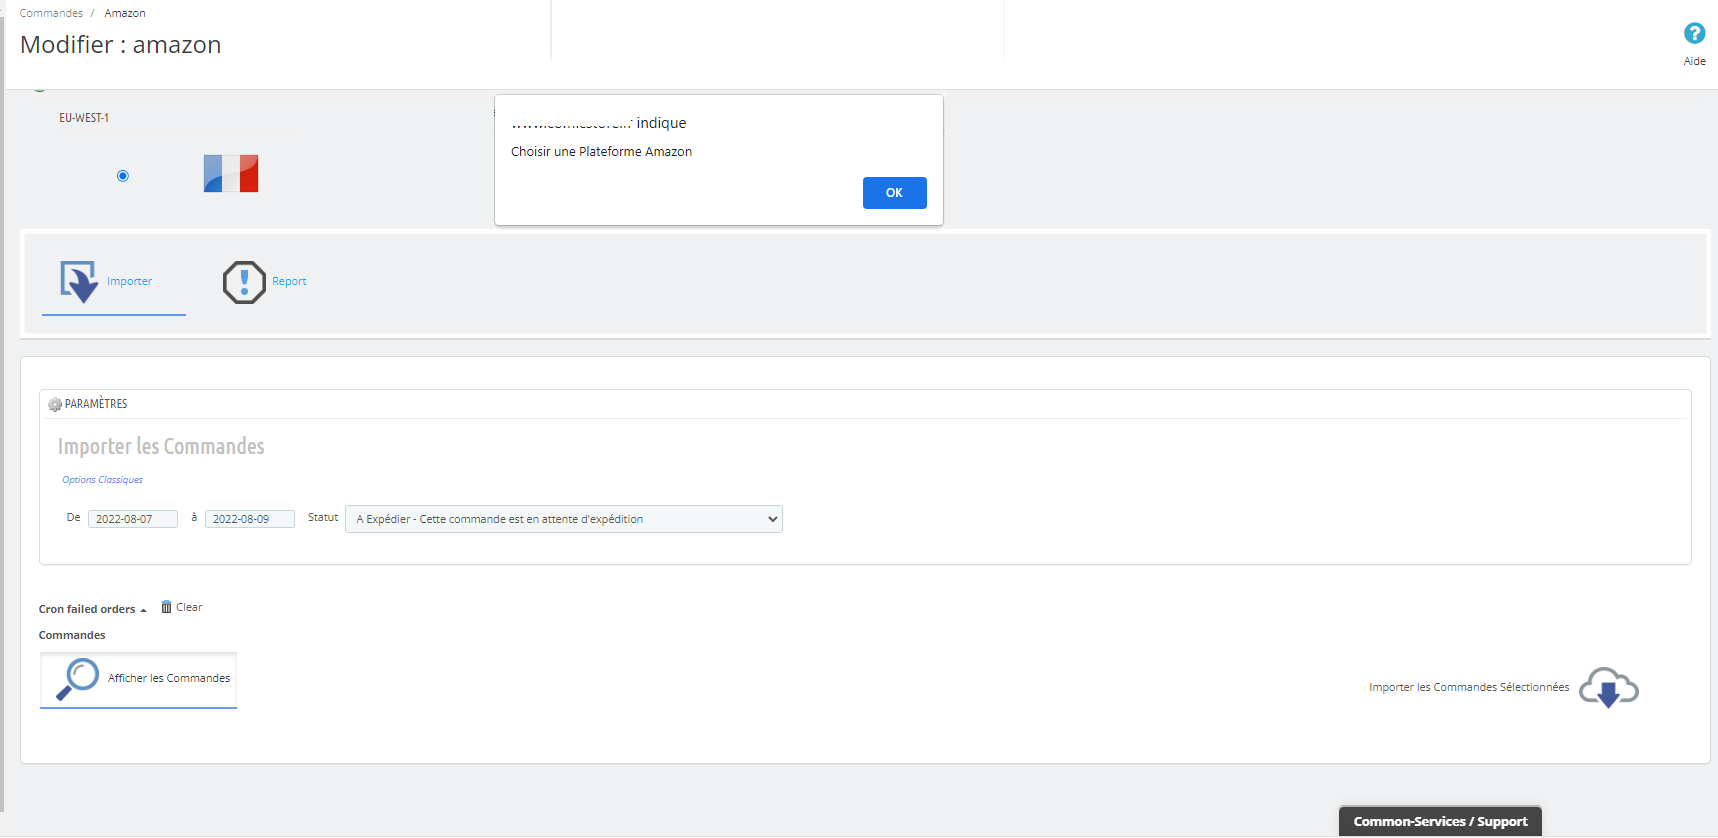Click the Commandes section heading
1718x838 pixels.
pyautogui.click(x=72, y=635)
